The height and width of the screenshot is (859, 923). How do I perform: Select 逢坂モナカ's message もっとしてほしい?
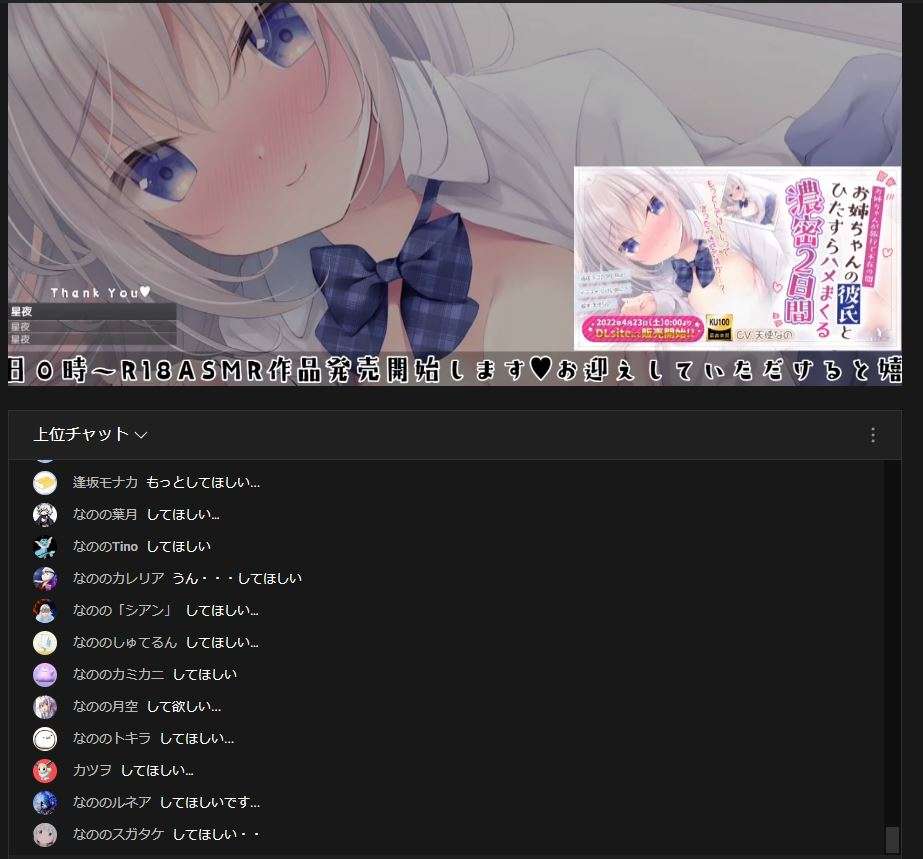point(203,483)
